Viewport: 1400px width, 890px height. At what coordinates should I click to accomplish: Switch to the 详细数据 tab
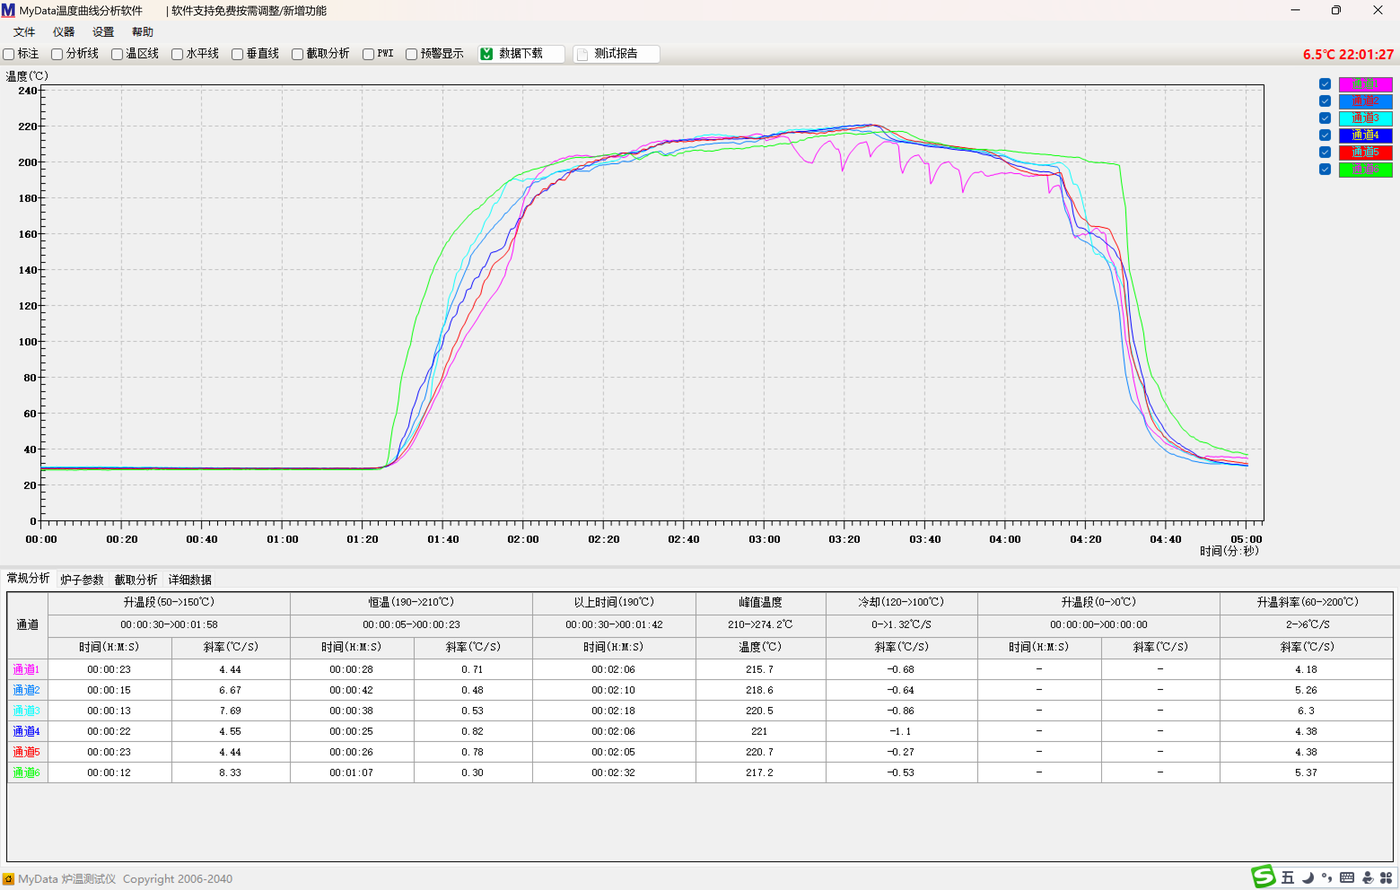[x=190, y=579]
